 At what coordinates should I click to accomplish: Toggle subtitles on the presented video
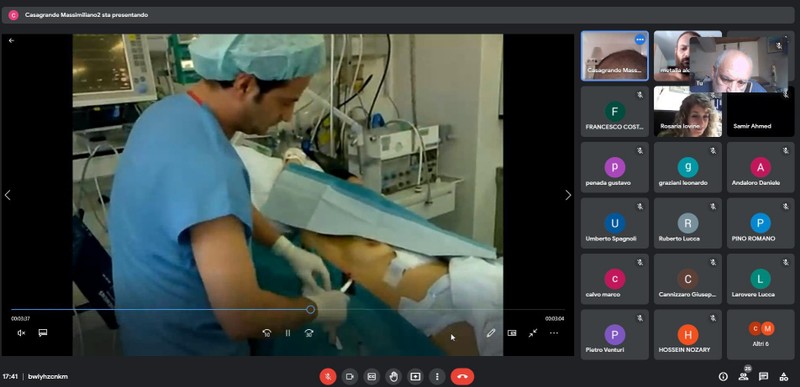point(43,333)
